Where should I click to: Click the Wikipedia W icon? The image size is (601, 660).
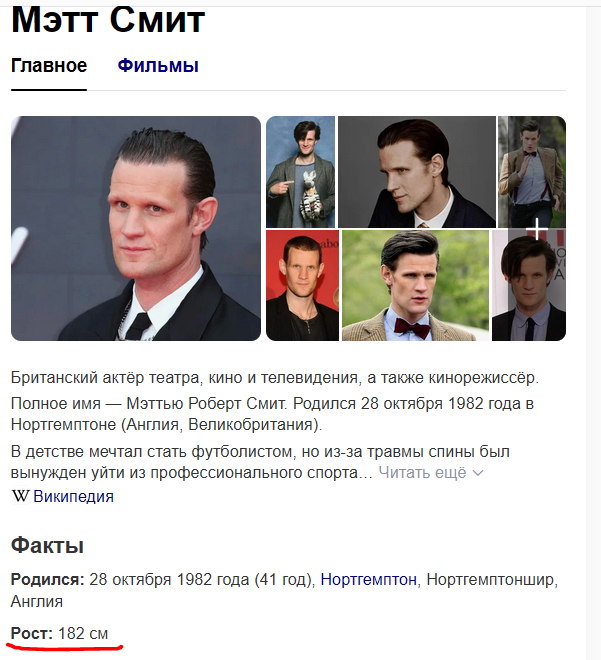click(x=20, y=496)
